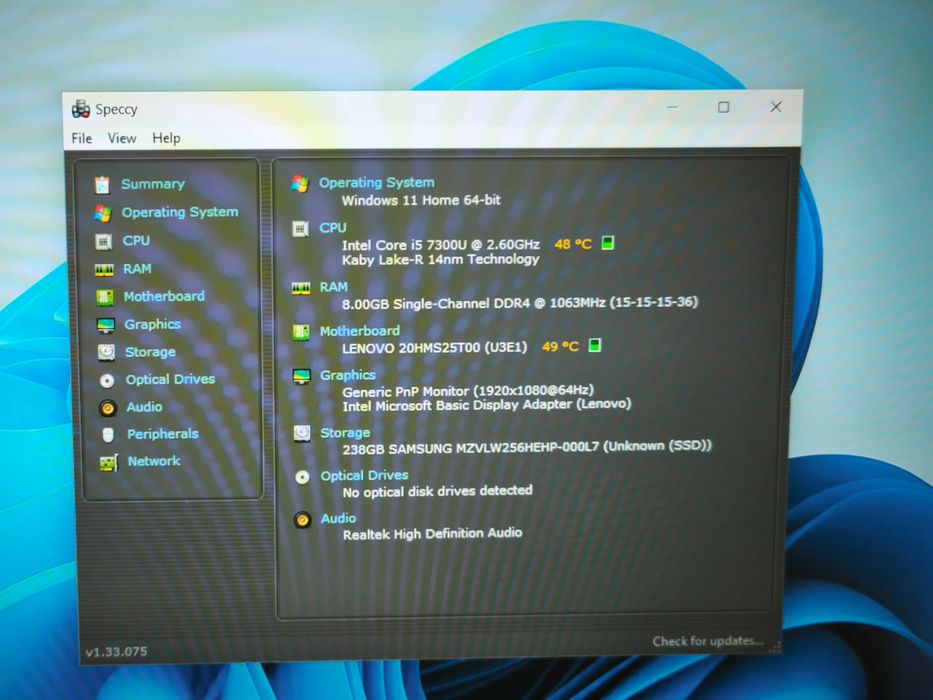Select Motherboard label in the sidebar
The width and height of the screenshot is (933, 700).
[x=164, y=296]
